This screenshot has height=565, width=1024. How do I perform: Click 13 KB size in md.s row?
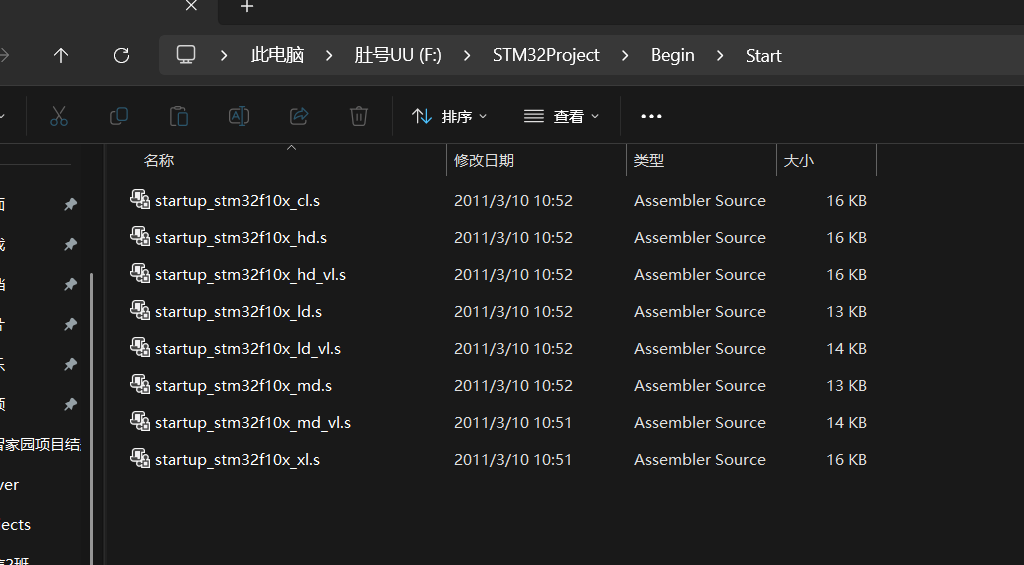[x=846, y=386]
